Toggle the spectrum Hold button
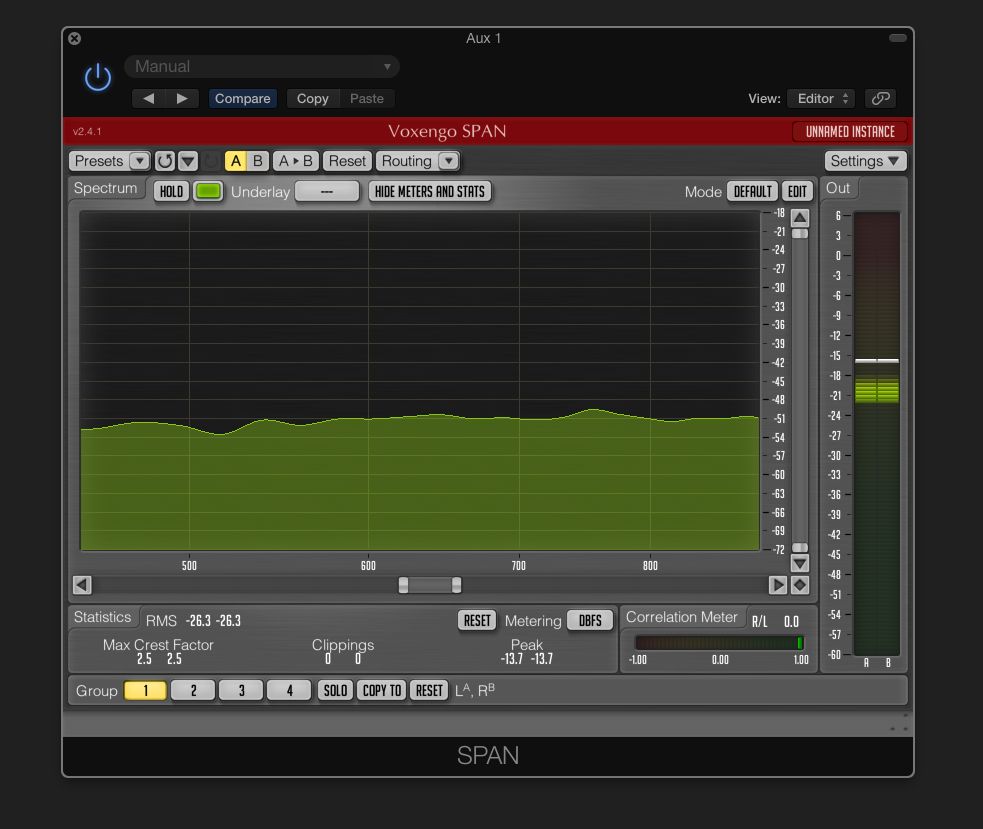 pos(171,191)
